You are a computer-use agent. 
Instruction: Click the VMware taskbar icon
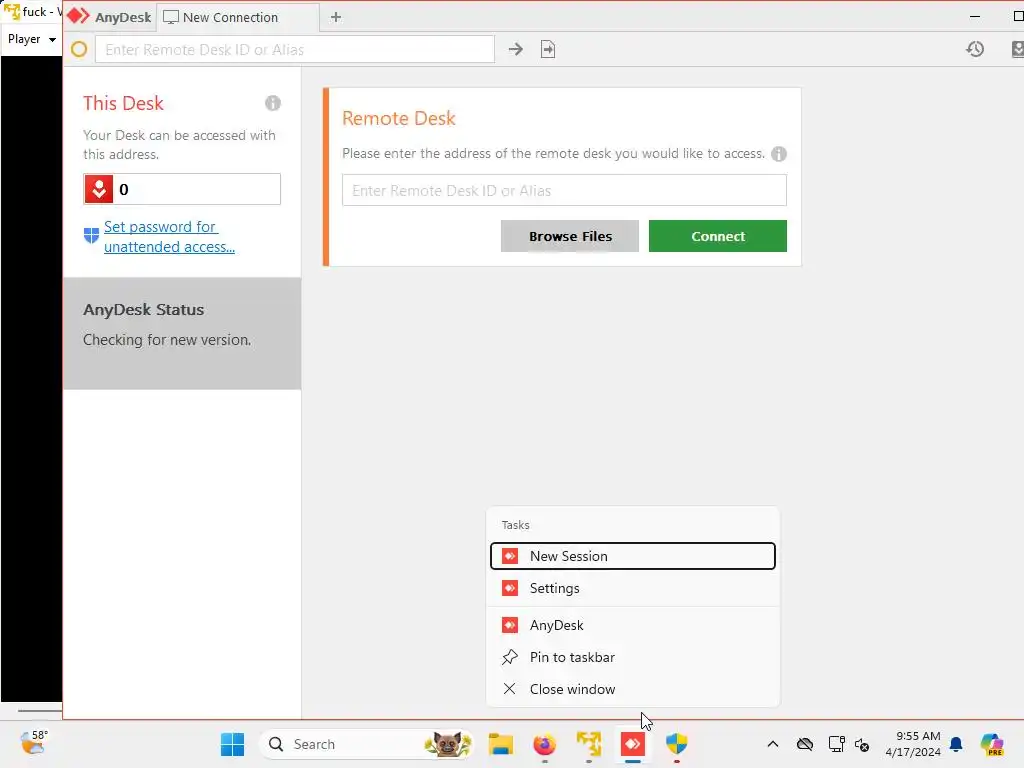tap(588, 744)
